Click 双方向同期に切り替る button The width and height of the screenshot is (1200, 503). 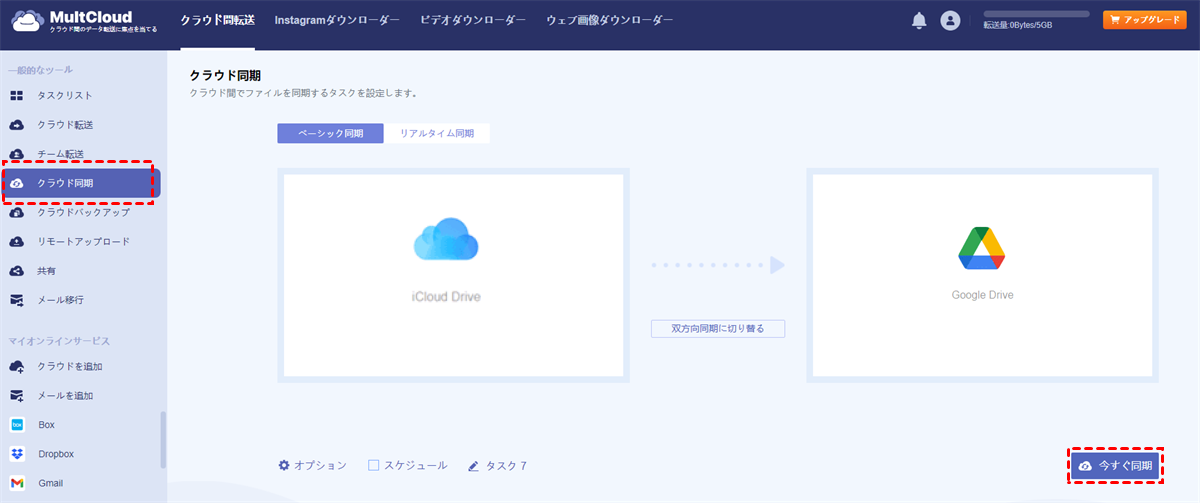tap(718, 328)
